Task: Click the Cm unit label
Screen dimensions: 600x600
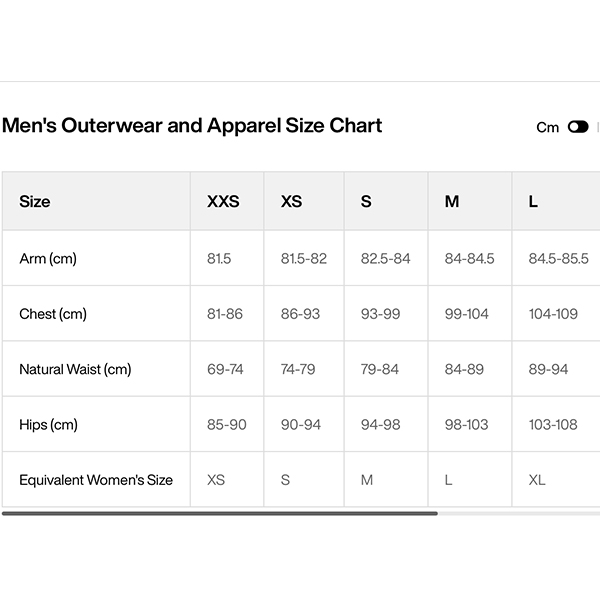Action: (x=548, y=127)
